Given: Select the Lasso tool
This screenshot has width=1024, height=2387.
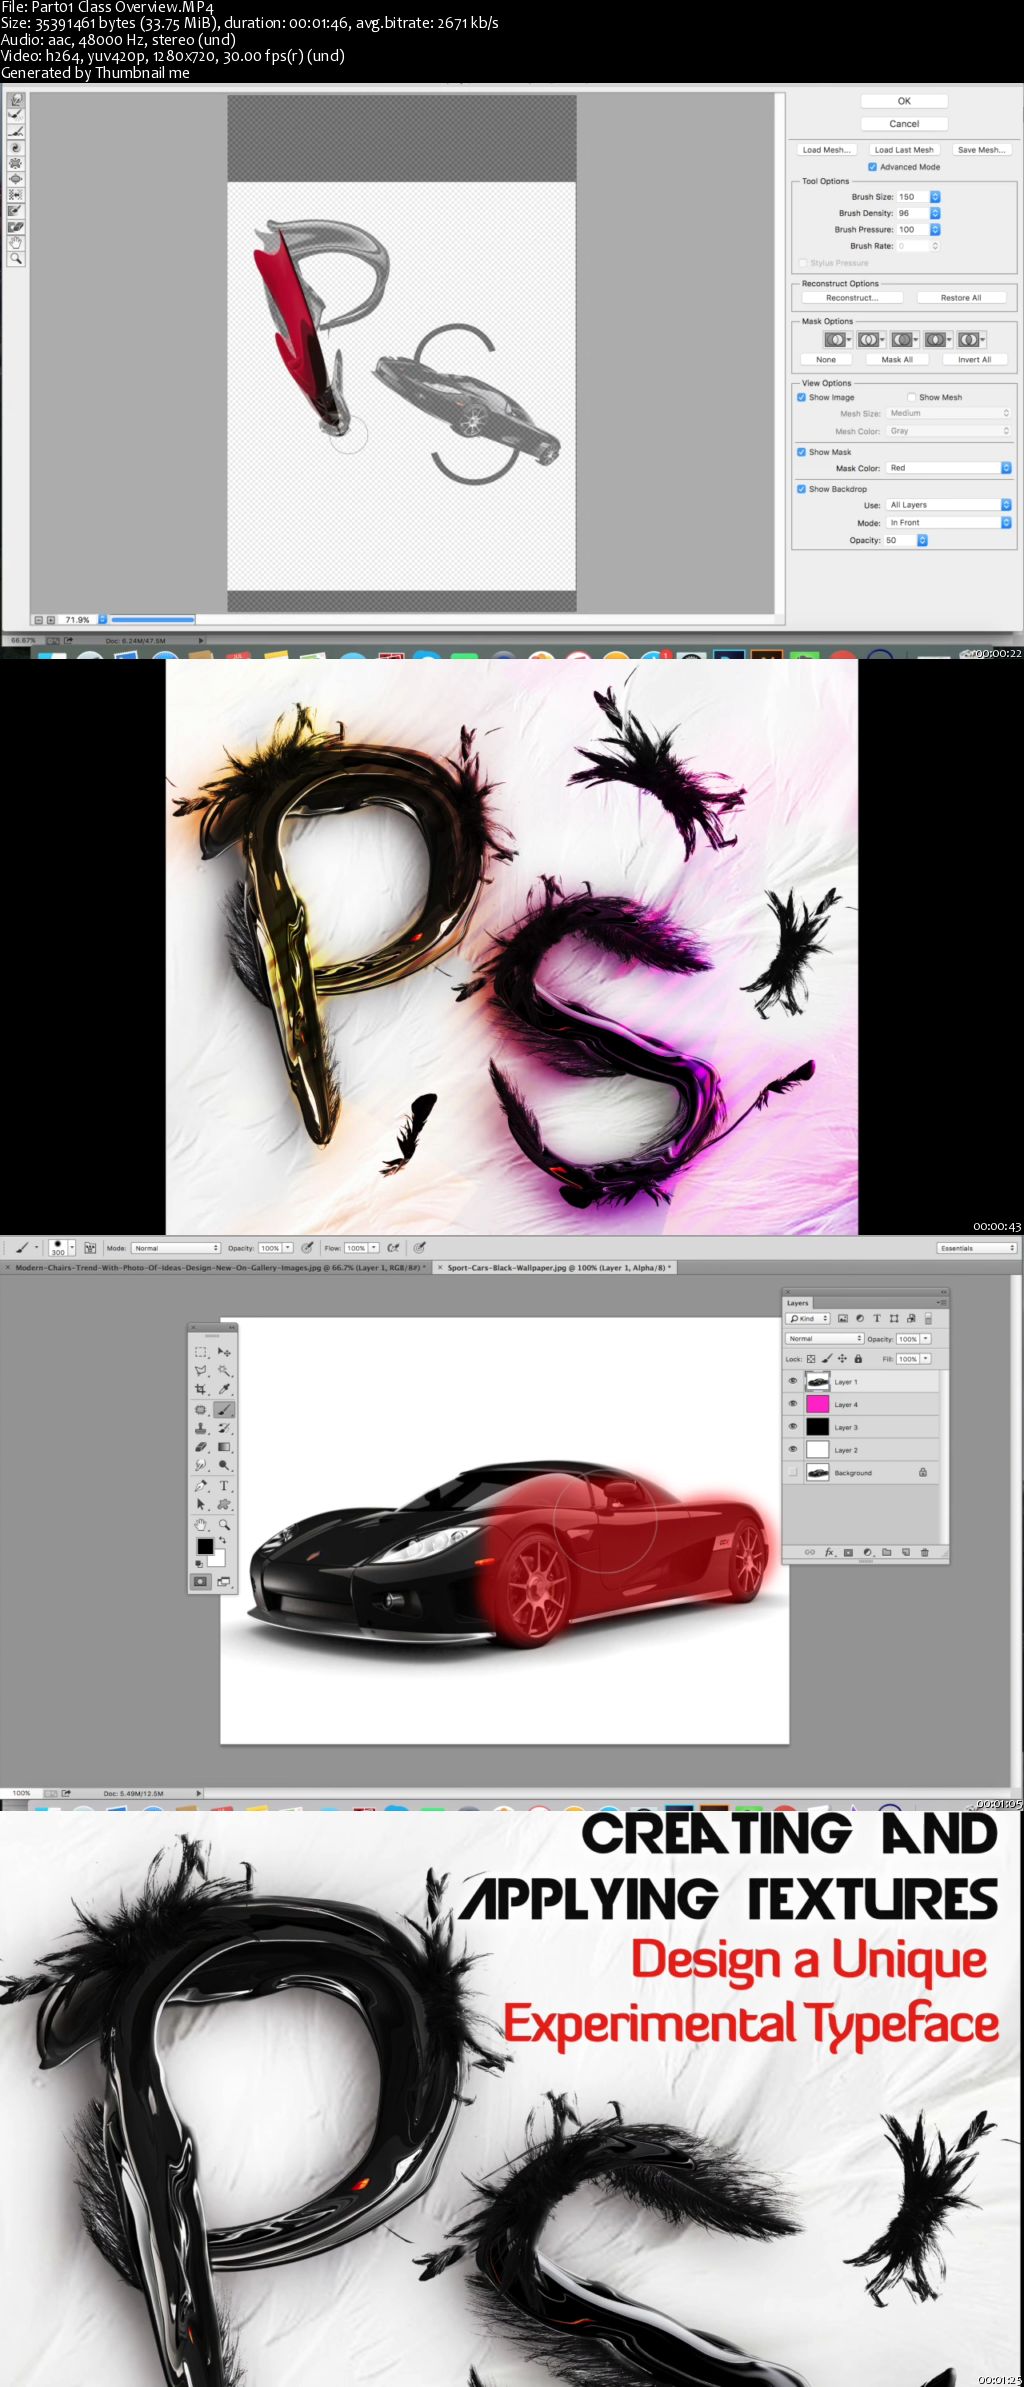Looking at the screenshot, I should [x=201, y=1371].
